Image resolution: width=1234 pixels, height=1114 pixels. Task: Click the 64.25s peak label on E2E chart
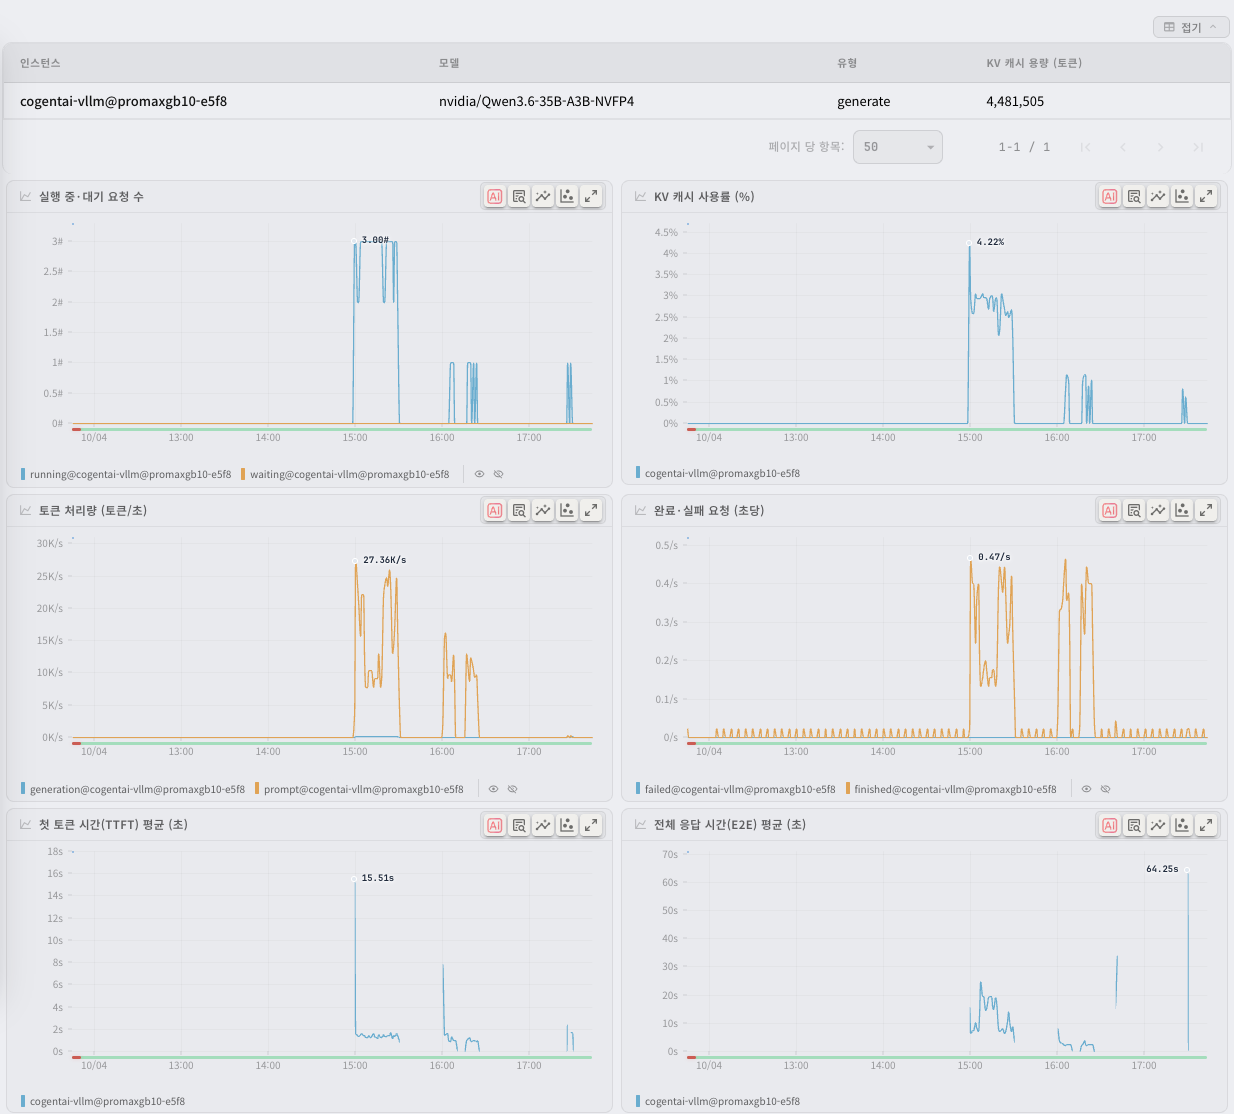[x=1162, y=869]
